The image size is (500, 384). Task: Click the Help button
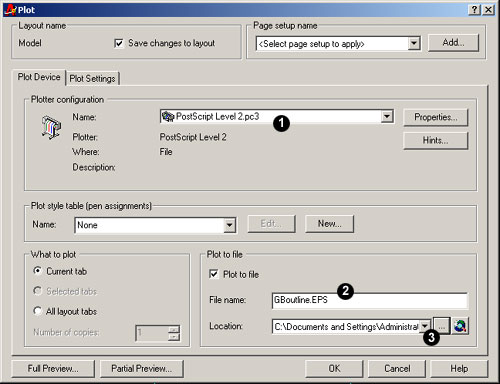(459, 369)
